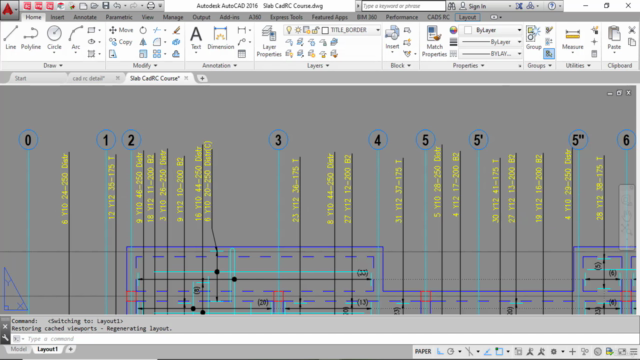Click the keyword search box

pos(403,6)
